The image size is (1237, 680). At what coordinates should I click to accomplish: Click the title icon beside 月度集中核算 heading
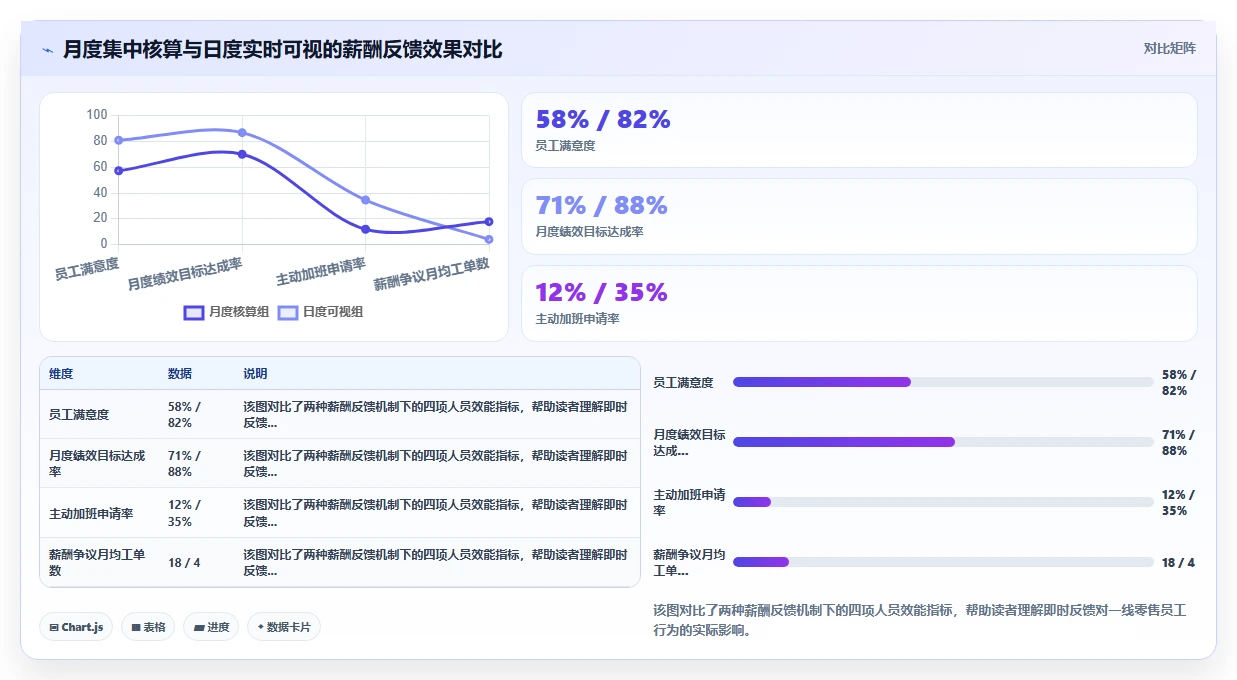pos(48,49)
